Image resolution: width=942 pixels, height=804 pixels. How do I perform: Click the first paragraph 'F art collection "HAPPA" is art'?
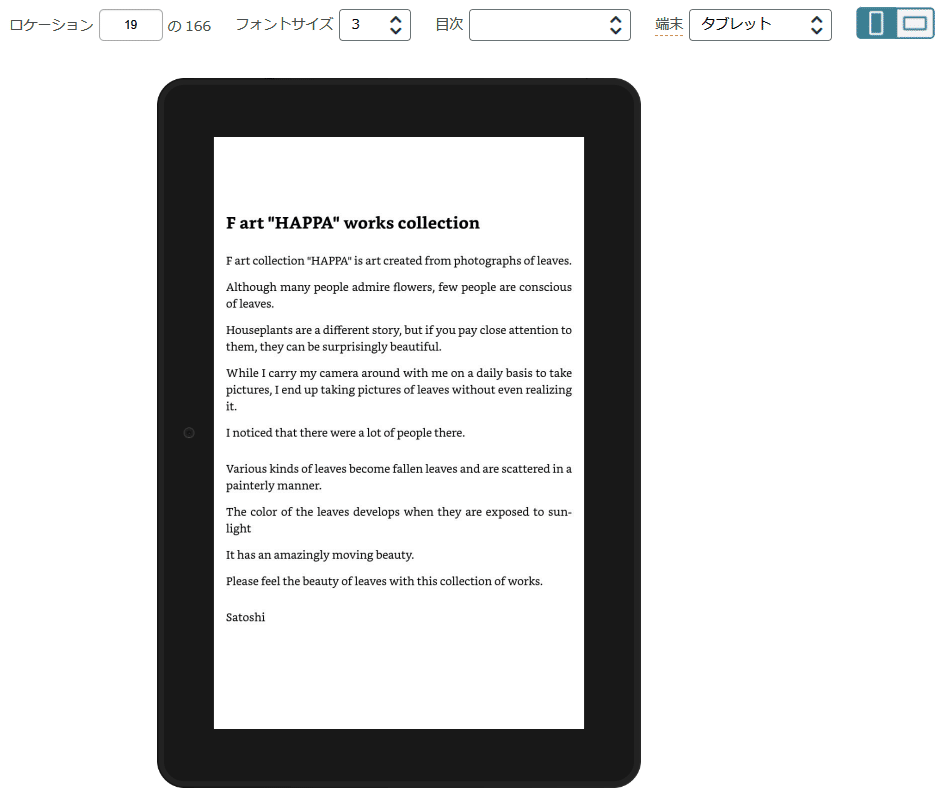(399, 261)
